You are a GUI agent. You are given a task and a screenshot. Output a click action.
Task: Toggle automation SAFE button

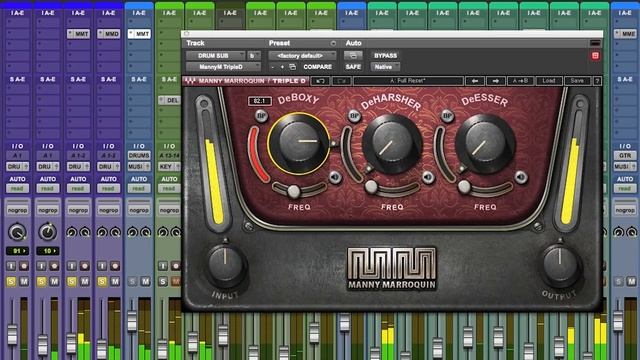[x=353, y=67]
